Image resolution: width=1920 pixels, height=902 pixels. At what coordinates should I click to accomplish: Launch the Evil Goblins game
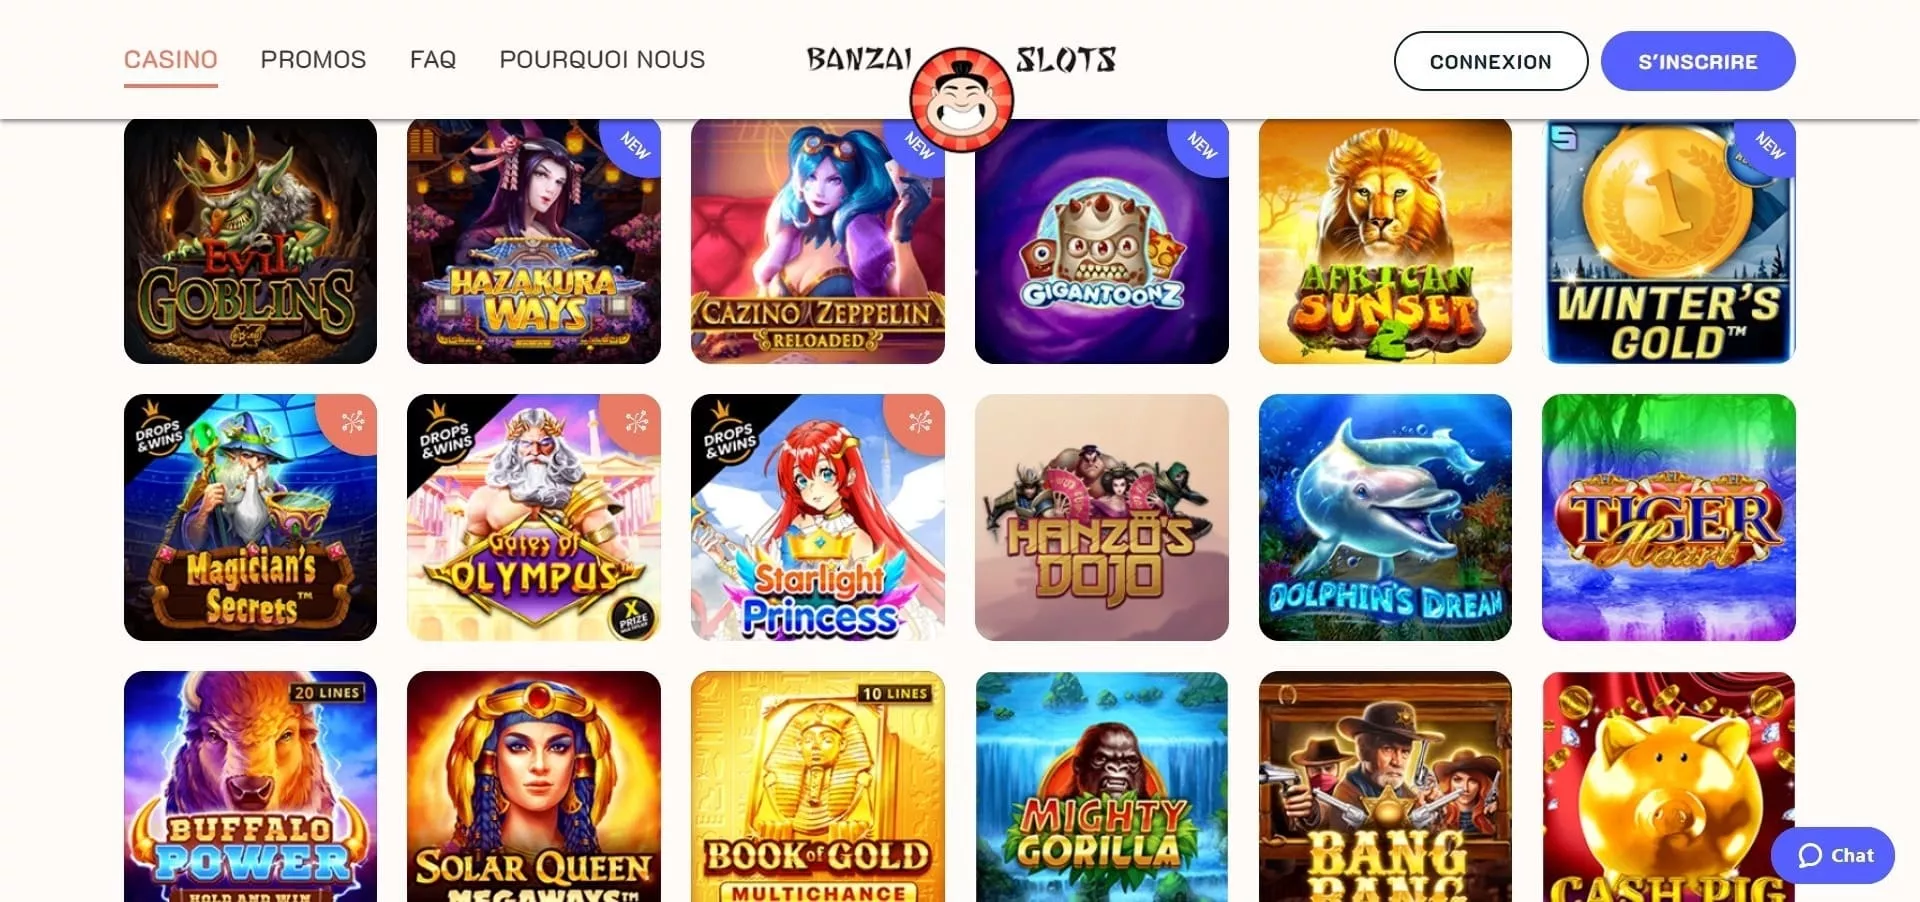[x=250, y=241]
